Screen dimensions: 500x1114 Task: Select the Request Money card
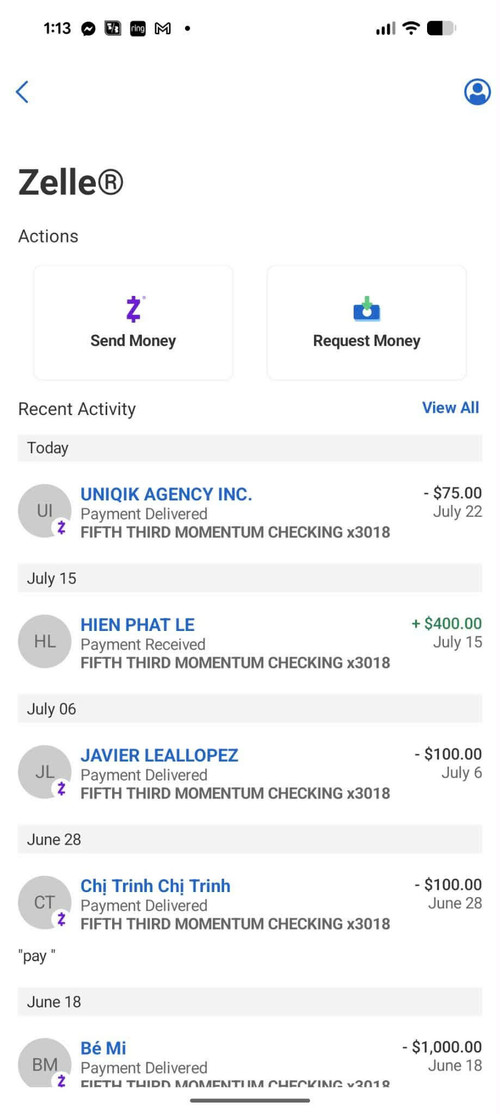366,323
